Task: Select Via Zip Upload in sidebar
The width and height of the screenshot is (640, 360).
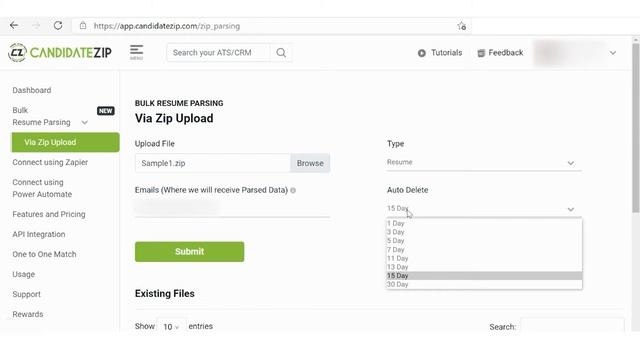Action: tap(65, 142)
